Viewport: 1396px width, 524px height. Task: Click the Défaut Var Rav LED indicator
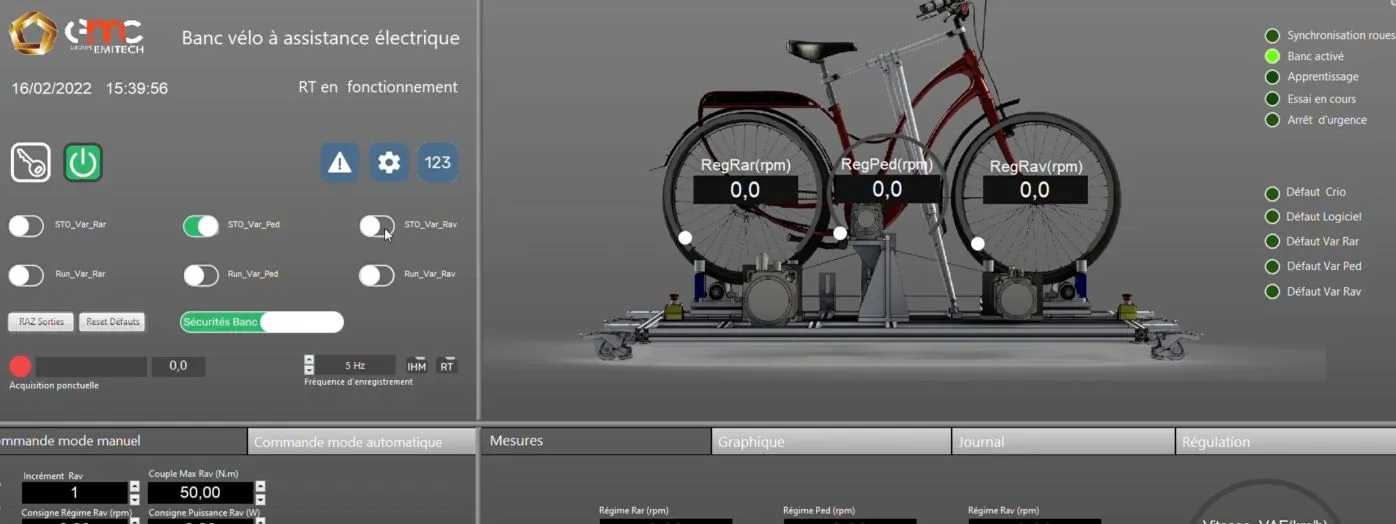pyautogui.click(x=1272, y=292)
